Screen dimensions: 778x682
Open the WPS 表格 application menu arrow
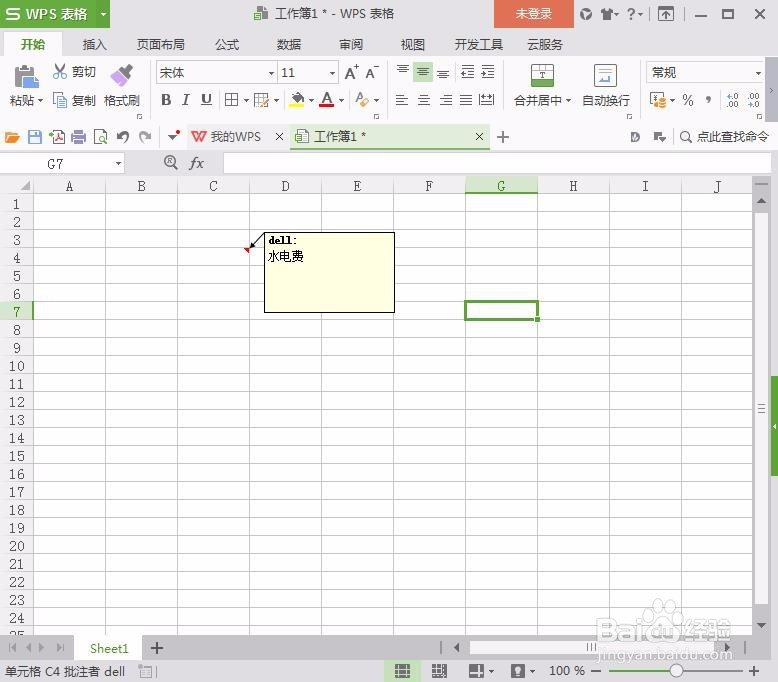point(103,14)
